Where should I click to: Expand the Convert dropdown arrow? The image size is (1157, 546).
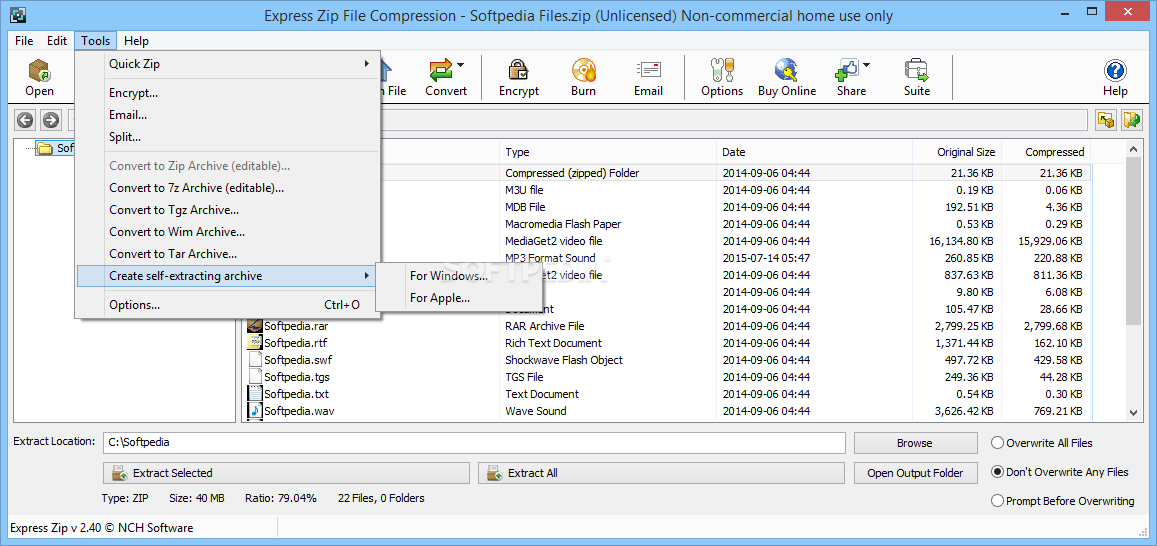[461, 65]
